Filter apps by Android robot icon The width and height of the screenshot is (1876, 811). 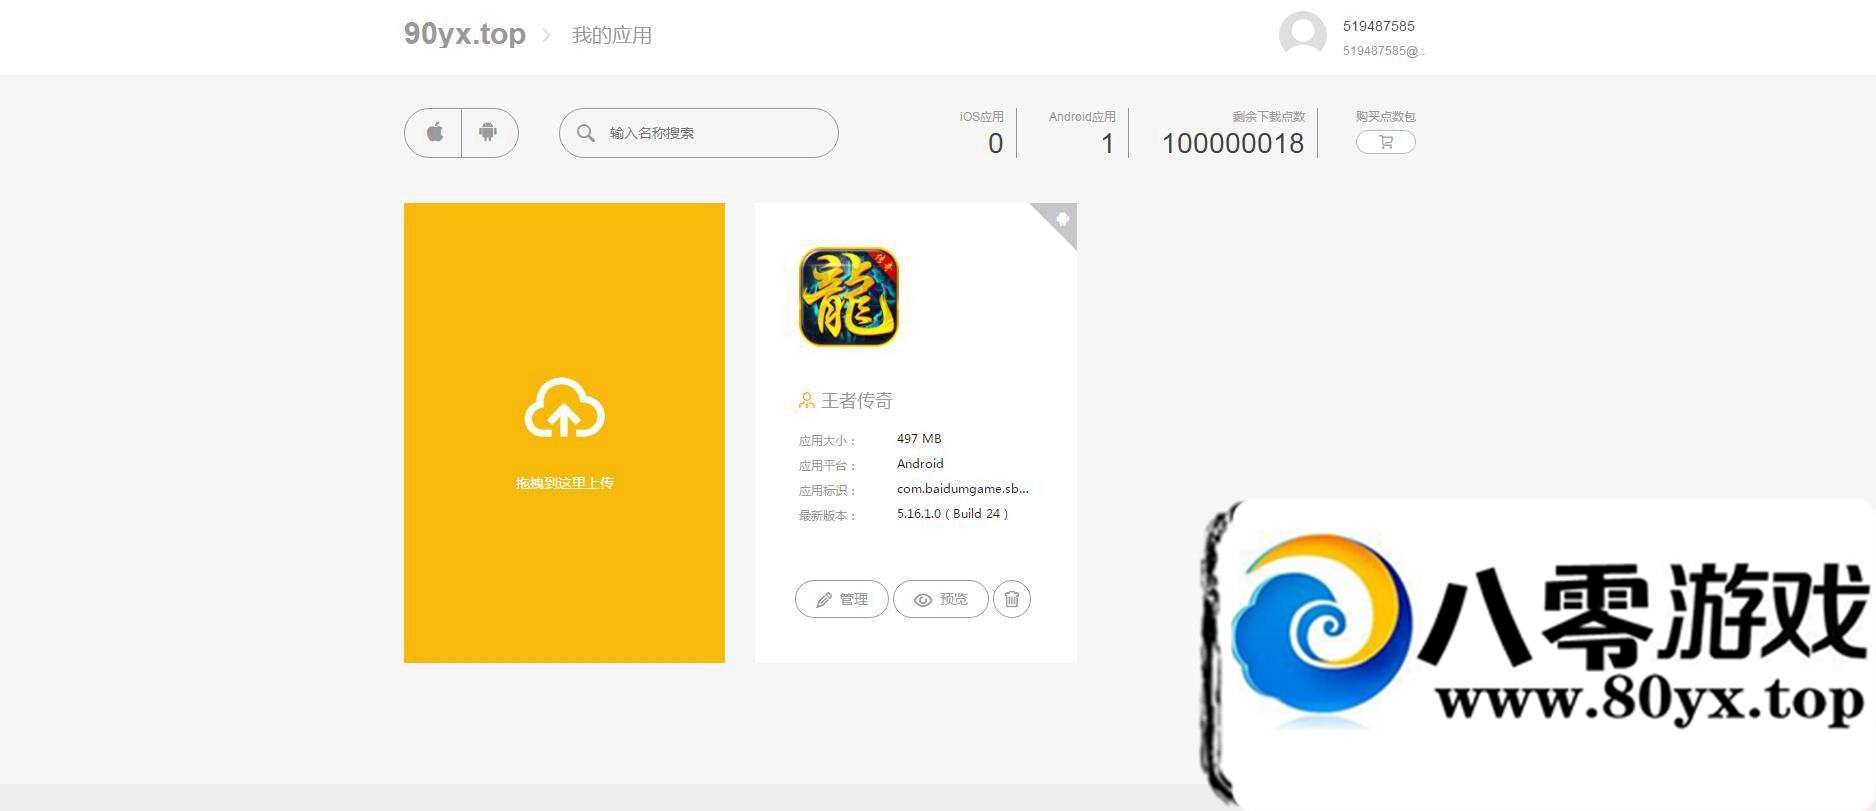(x=488, y=133)
